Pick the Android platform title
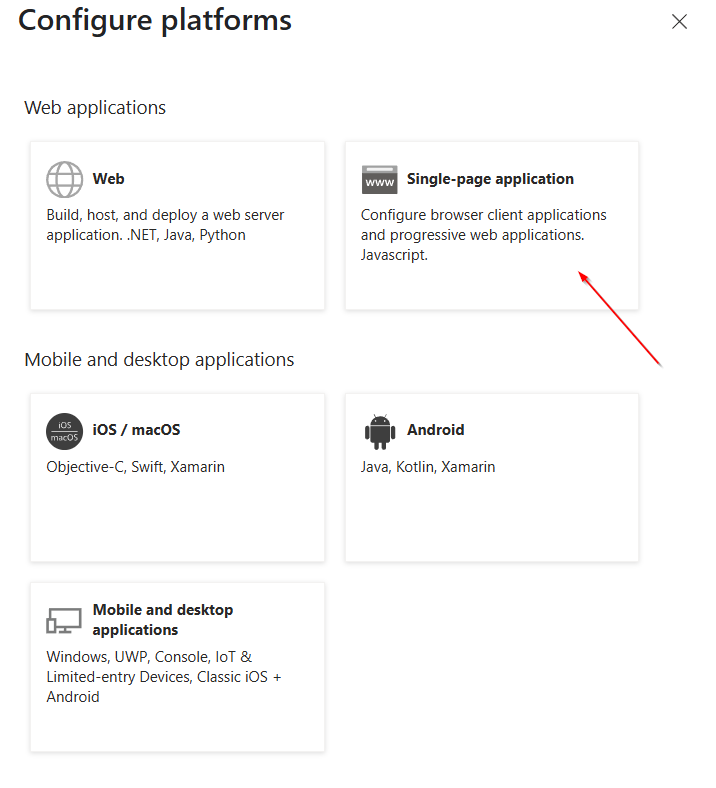Screen dimensions: 716x788 tap(436, 430)
